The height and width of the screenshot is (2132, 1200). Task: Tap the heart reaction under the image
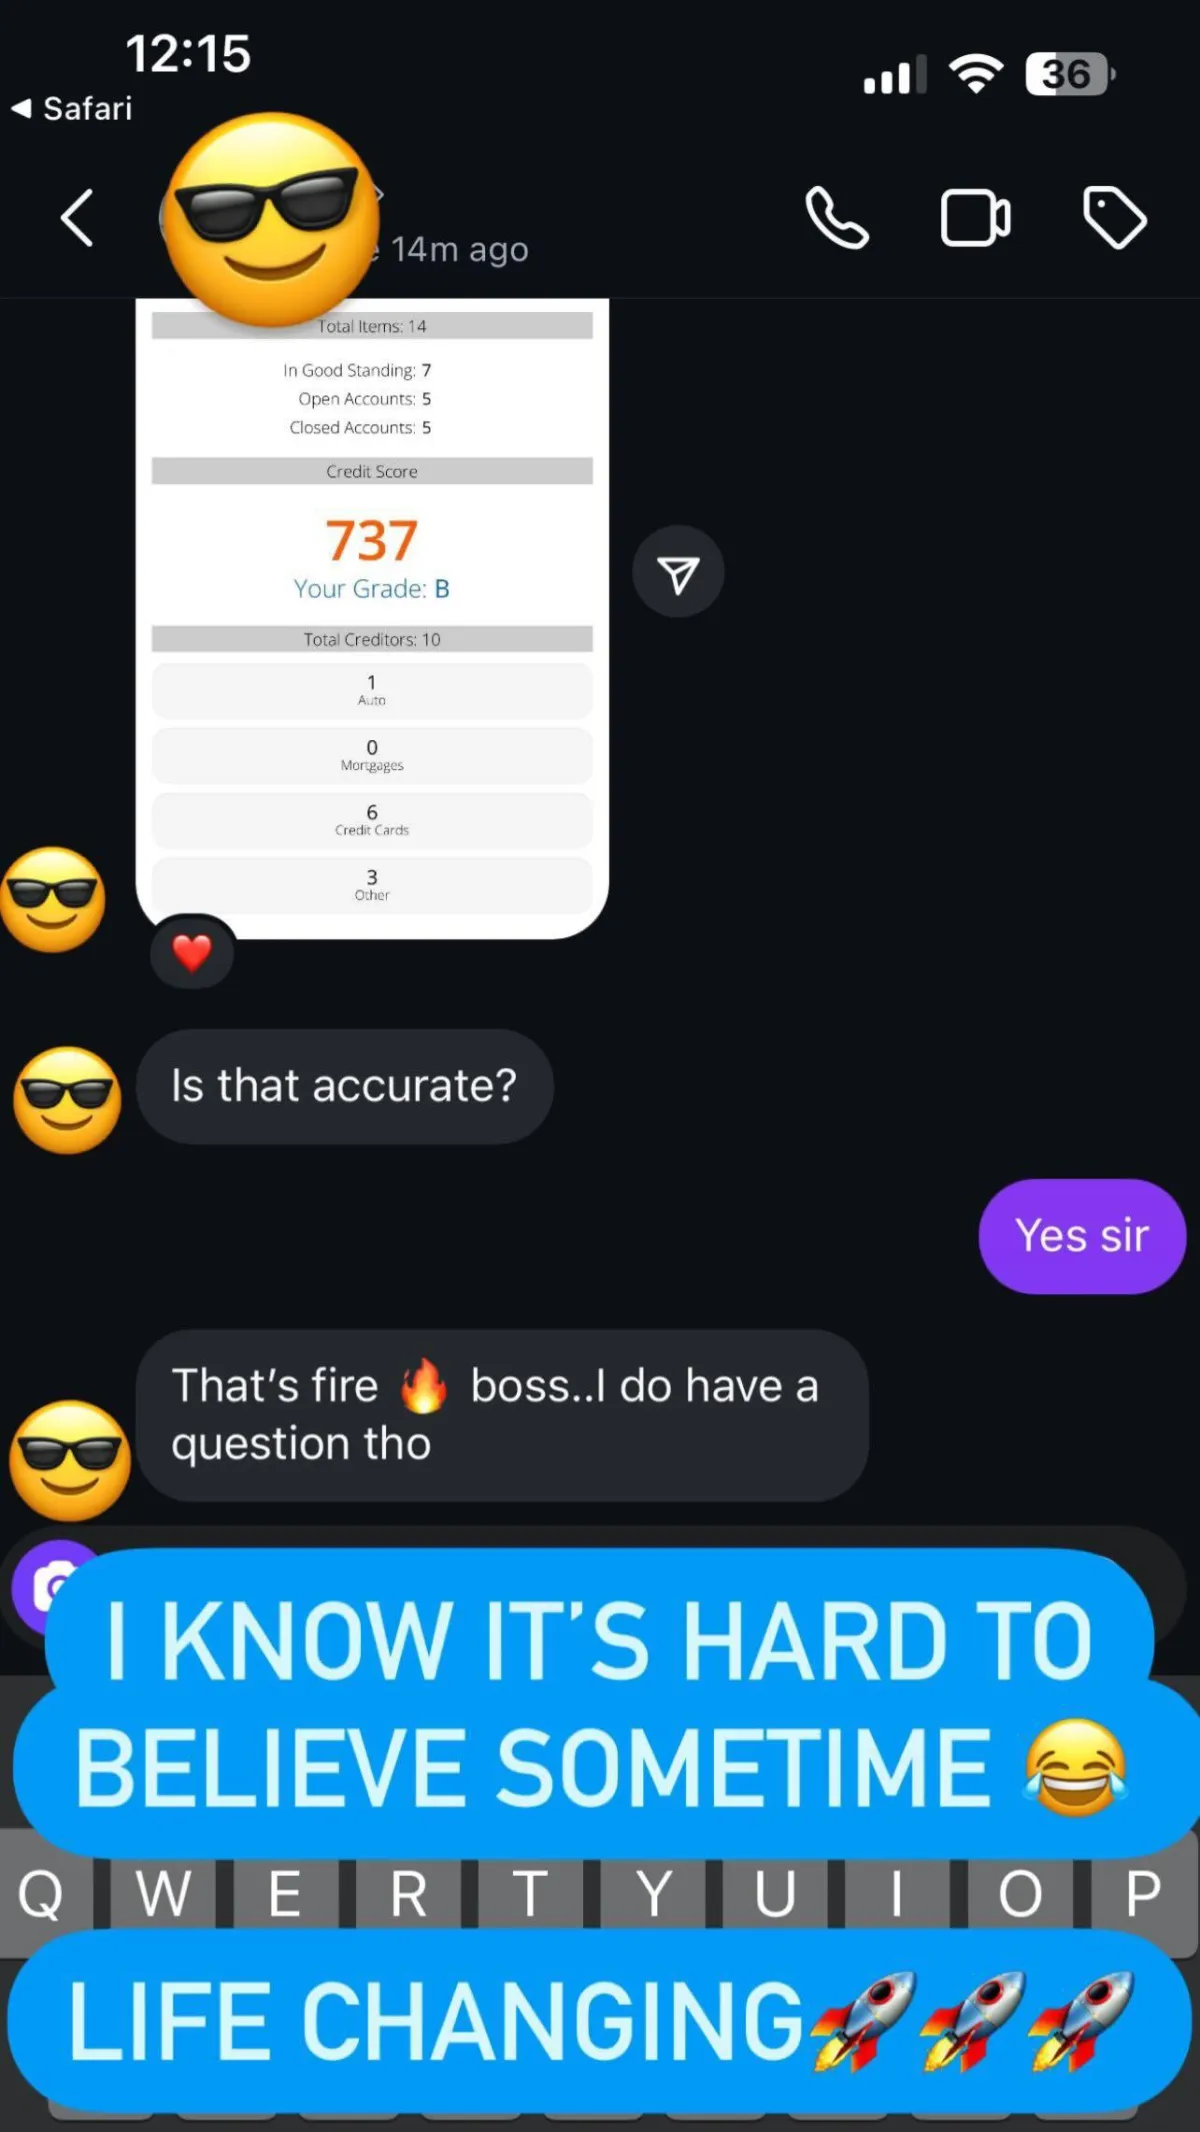[x=192, y=952]
